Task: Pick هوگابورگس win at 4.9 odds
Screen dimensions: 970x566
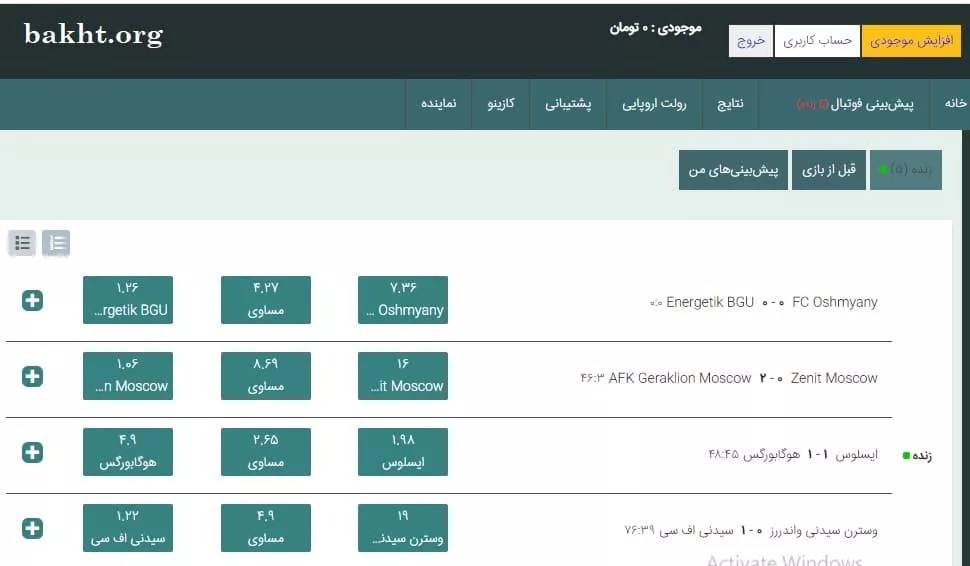Action: point(128,452)
